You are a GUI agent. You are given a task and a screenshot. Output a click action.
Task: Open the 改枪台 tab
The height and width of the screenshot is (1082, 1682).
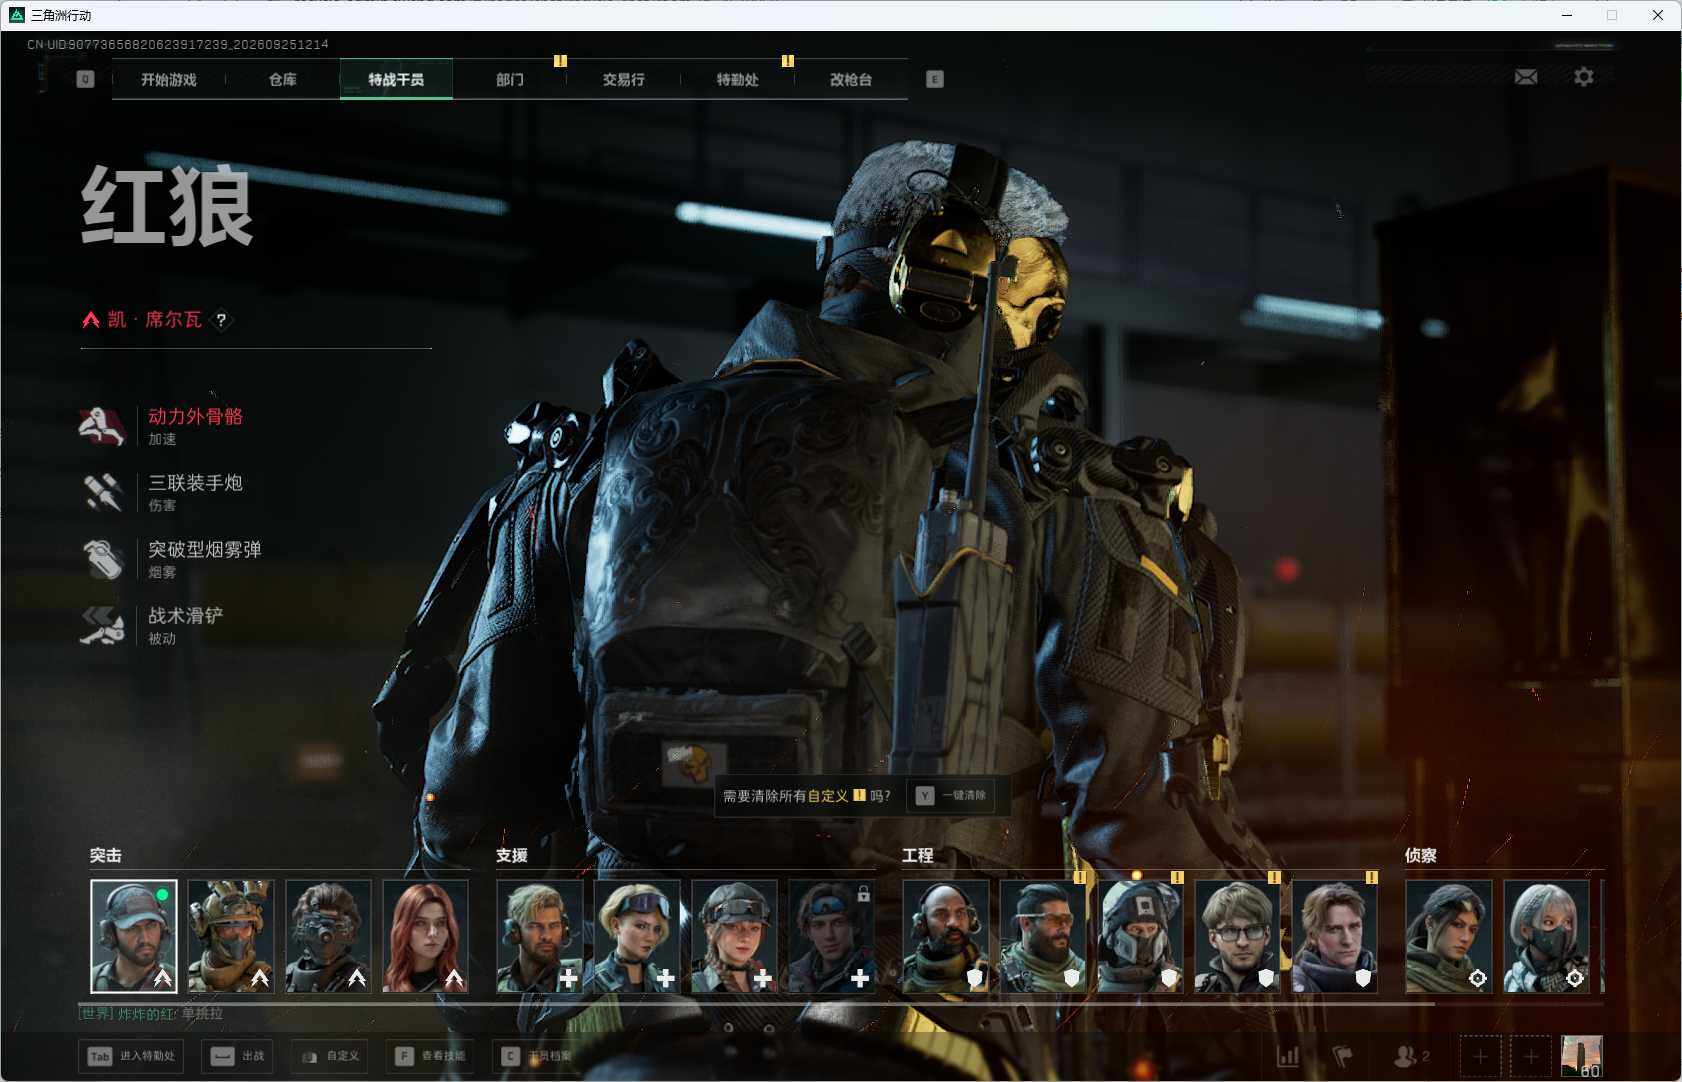(x=851, y=79)
